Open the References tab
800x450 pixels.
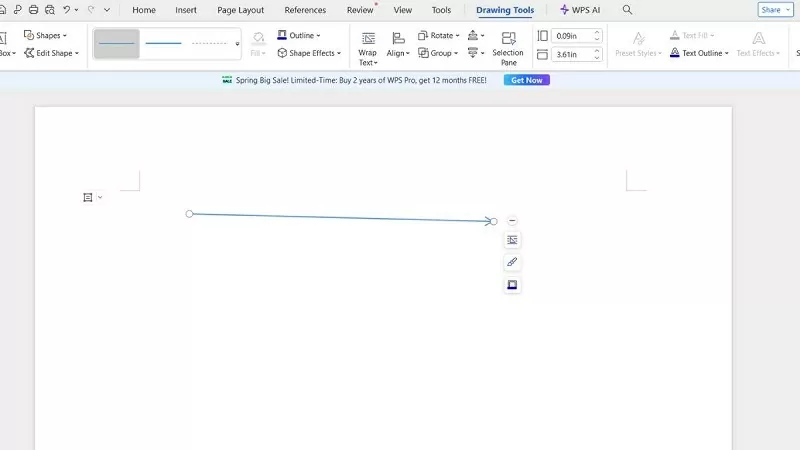305,10
